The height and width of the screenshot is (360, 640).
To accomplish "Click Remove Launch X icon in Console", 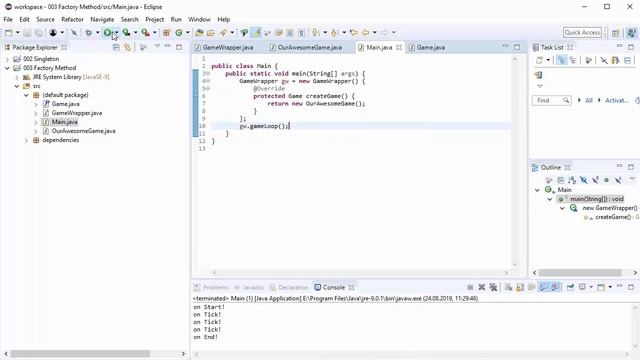I will coord(482,287).
